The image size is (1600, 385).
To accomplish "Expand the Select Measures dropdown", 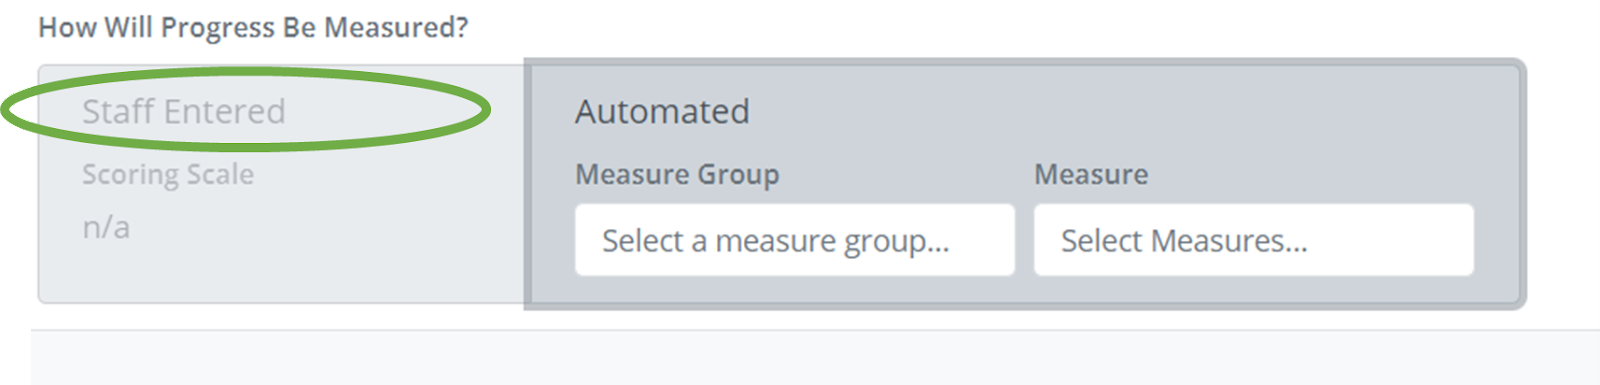I will coord(1254,240).
